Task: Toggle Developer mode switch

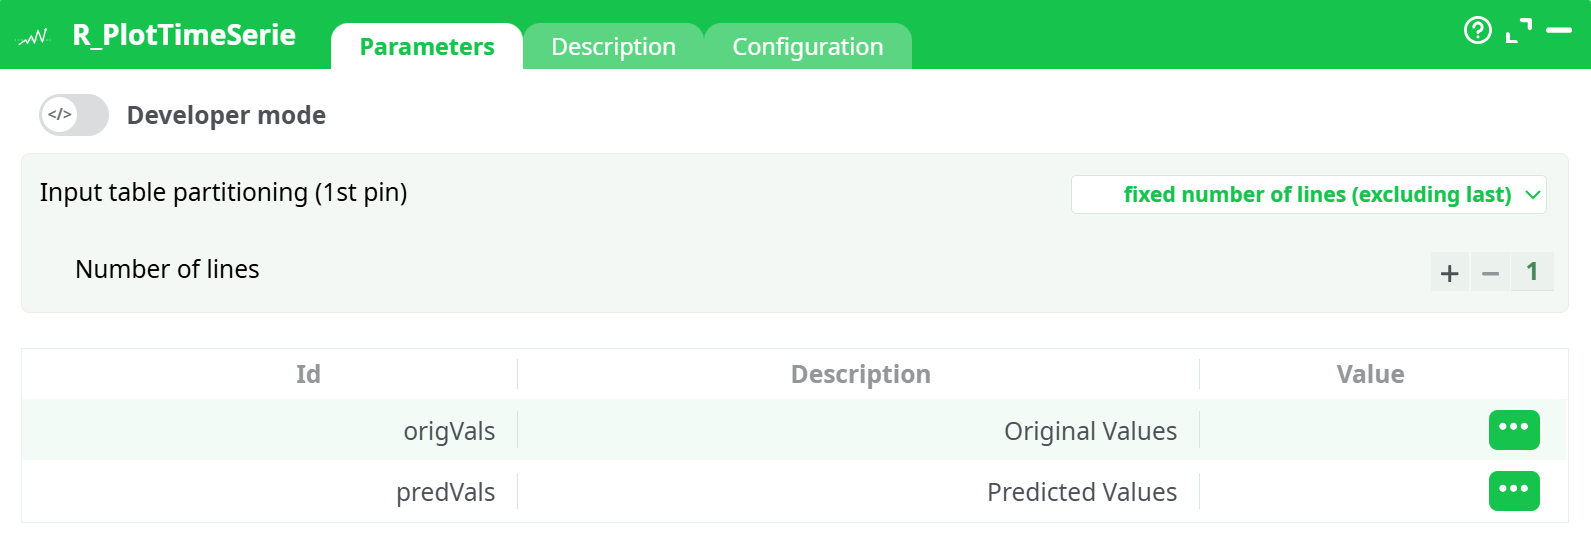Action: pos(74,115)
